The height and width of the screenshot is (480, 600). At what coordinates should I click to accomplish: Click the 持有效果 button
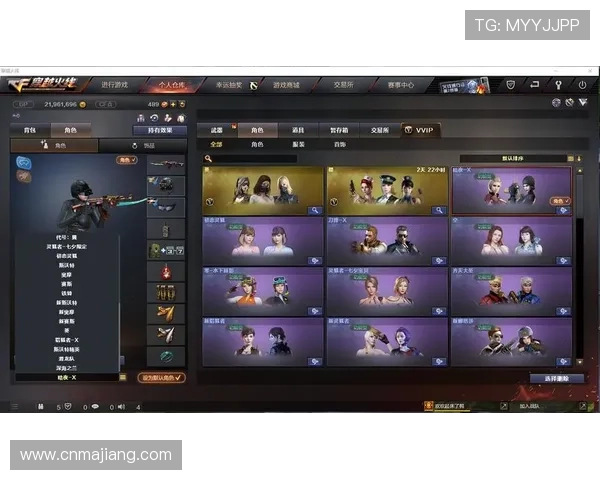coord(160,130)
